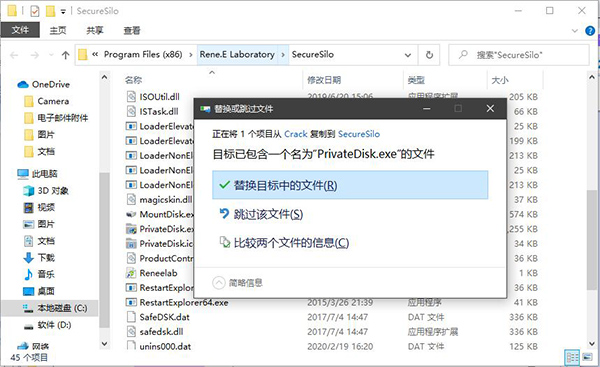Open 网络 in navigation pane
Image resolution: width=600 pixels, height=367 pixels.
(40, 346)
